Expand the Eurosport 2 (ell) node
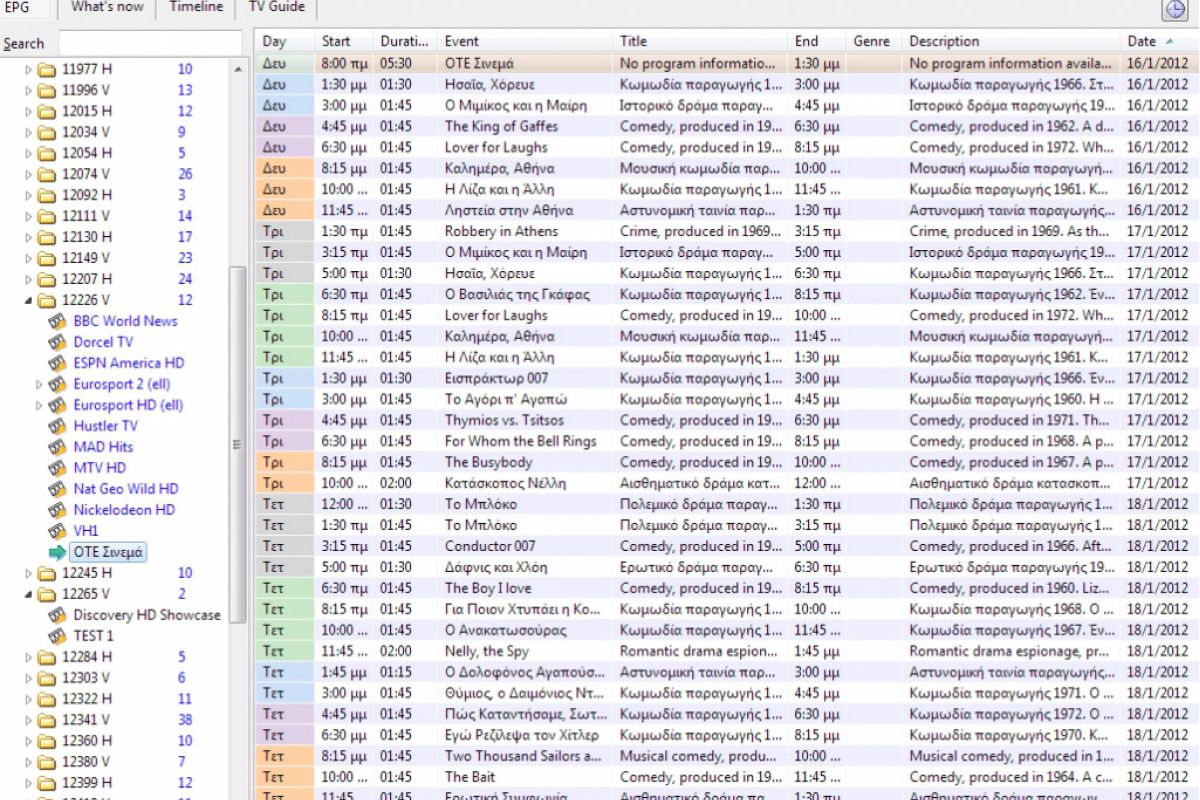The width and height of the screenshot is (1200, 800). click(40, 384)
